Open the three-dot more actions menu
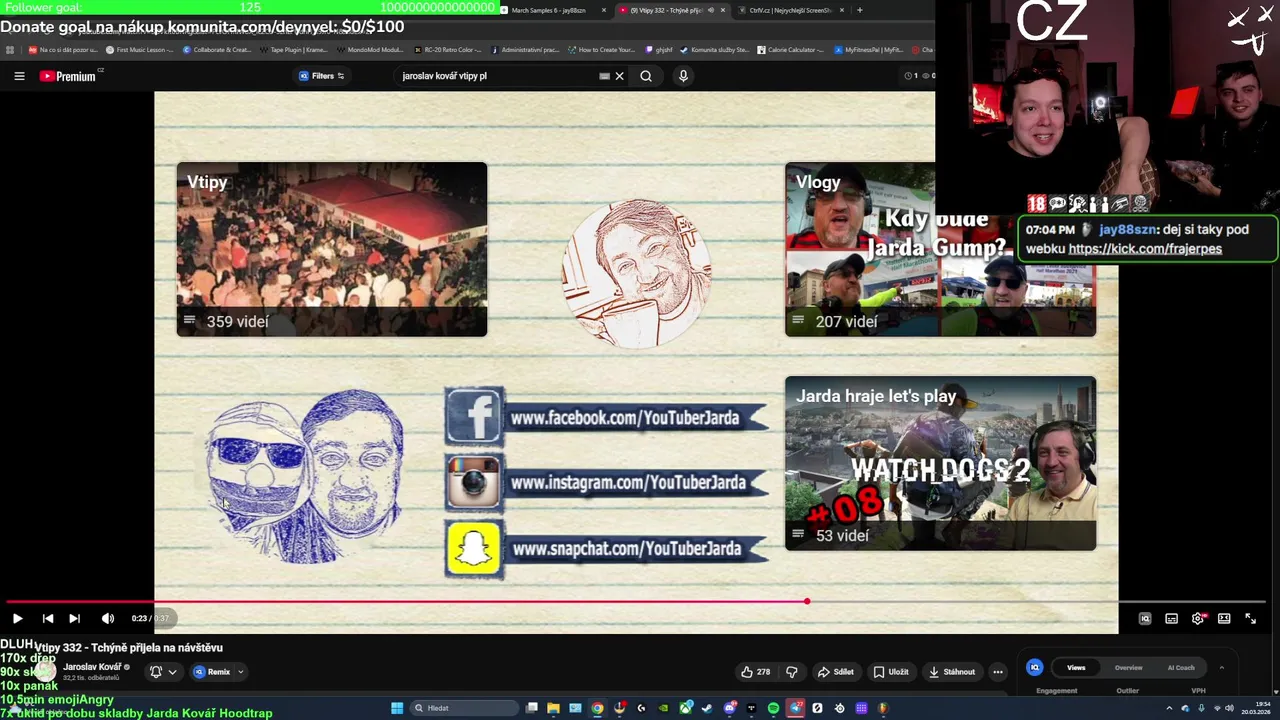Image resolution: width=1280 pixels, height=720 pixels. [998, 672]
